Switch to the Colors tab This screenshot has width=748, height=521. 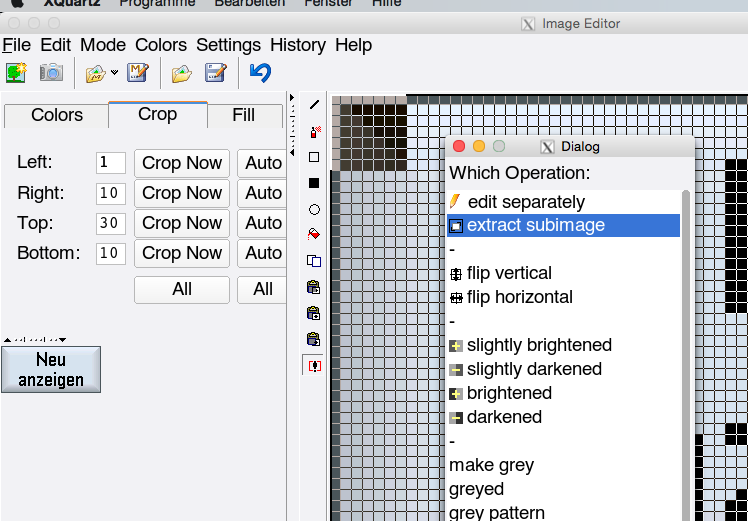point(57,115)
